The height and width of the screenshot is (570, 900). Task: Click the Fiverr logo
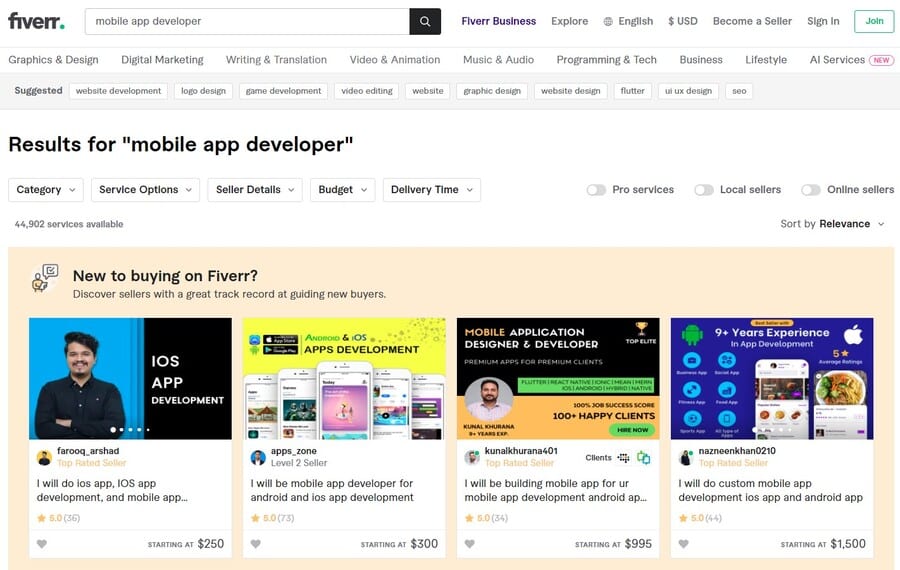36,21
